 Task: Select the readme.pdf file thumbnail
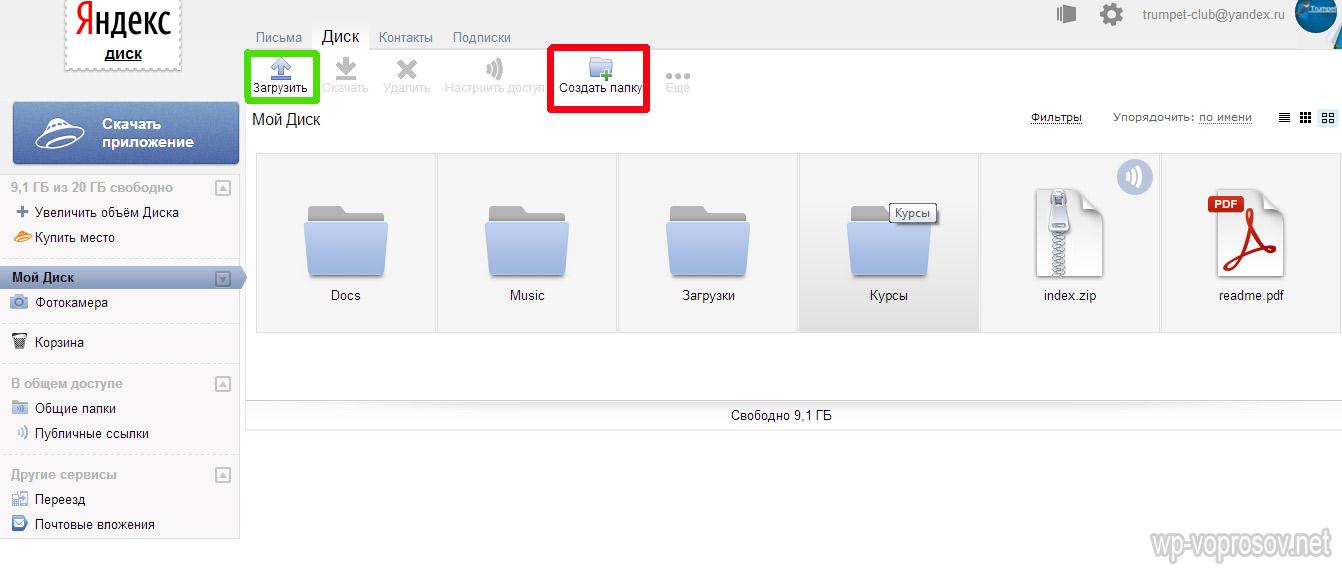(x=1250, y=236)
